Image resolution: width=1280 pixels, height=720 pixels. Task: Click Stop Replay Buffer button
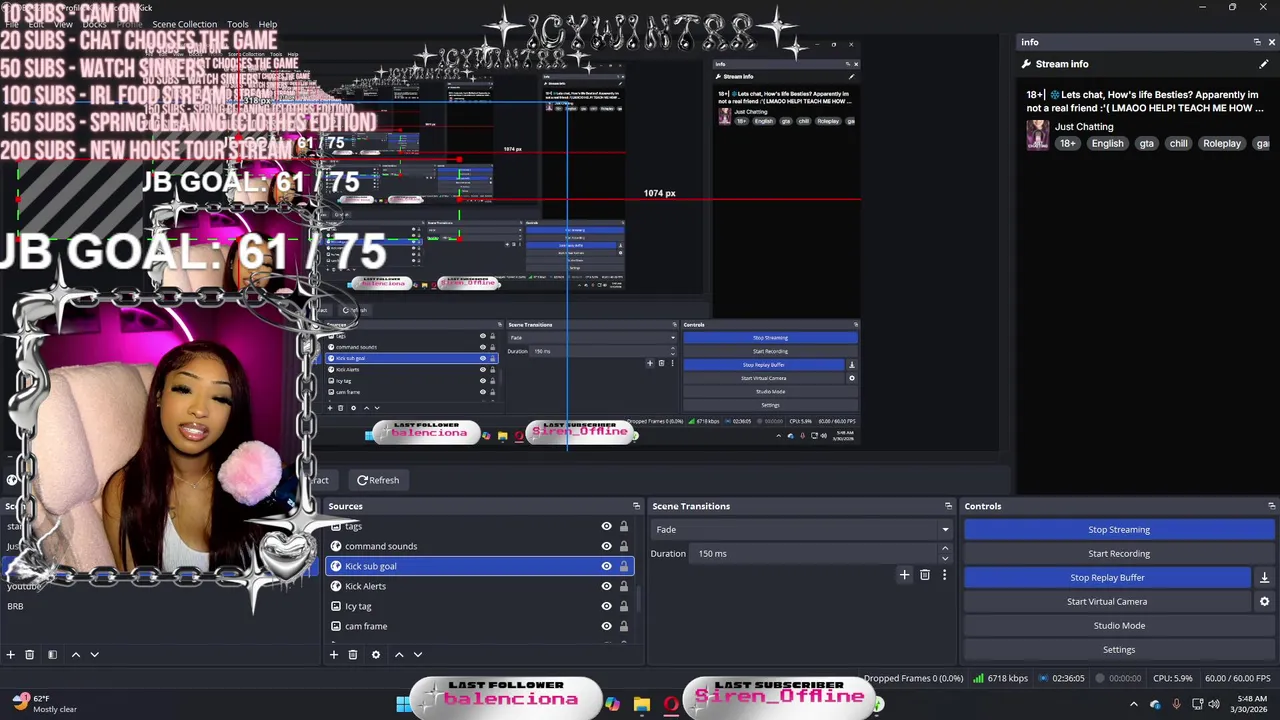[x=1107, y=578]
